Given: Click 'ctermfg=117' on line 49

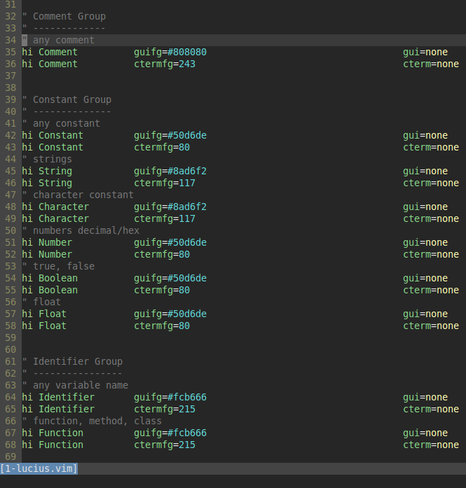Looking at the screenshot, I should click(x=165, y=219).
